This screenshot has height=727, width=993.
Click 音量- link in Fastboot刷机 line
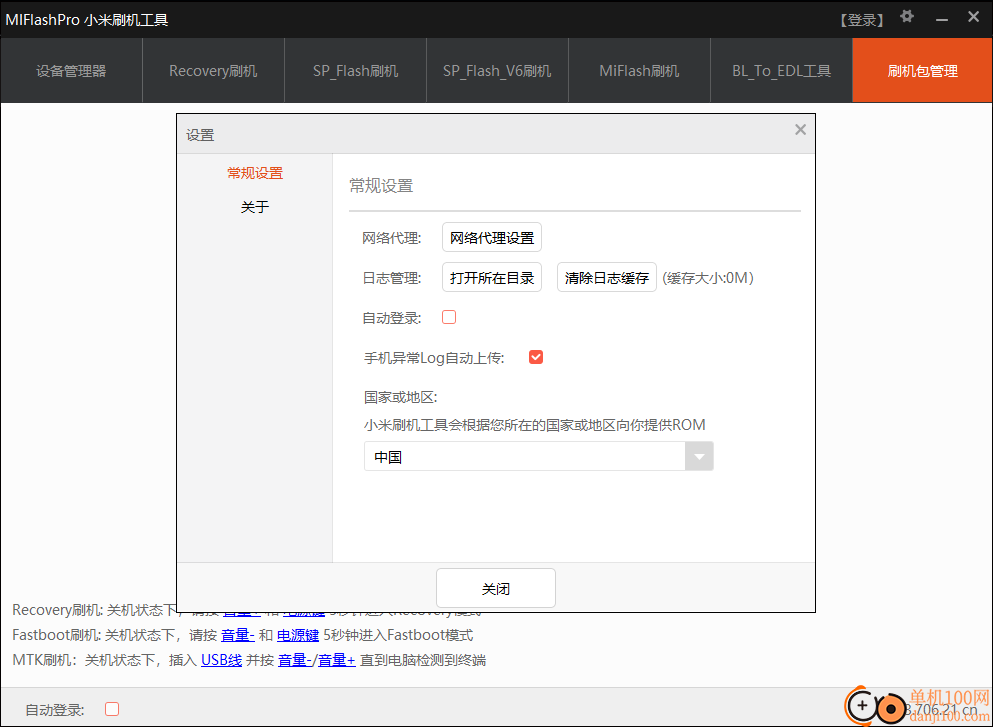[x=238, y=635]
